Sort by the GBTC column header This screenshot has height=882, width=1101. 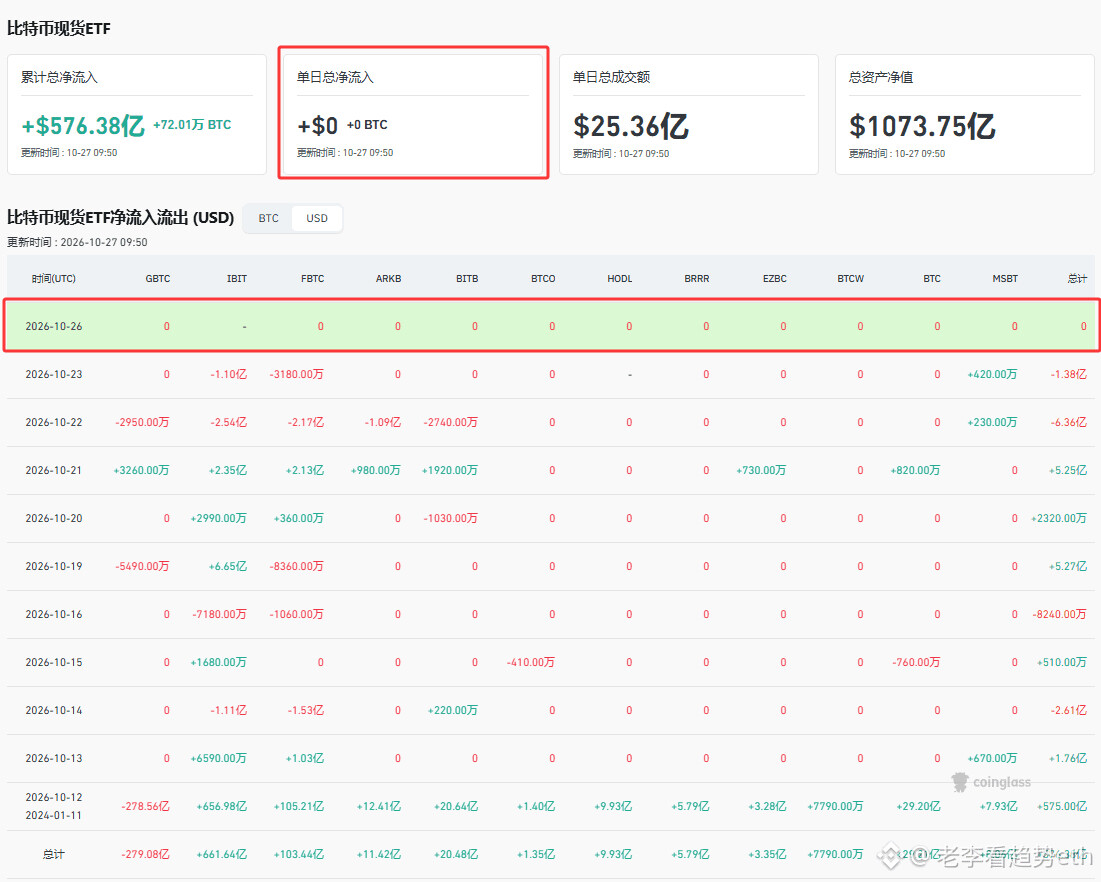pyautogui.click(x=157, y=279)
